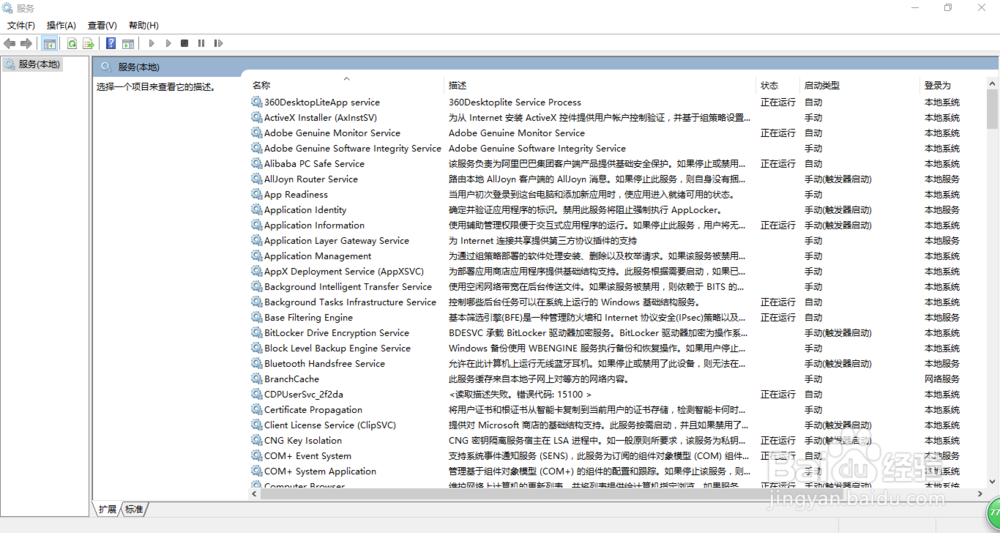This screenshot has height=533, width=1000.
Task: Click gear icon of Certificate Propagation row
Action: [x=256, y=409]
